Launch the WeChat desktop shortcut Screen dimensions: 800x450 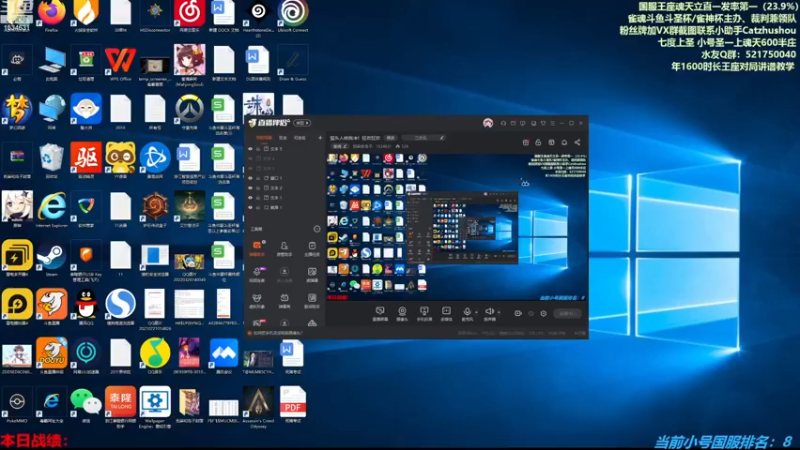[x=86, y=403]
